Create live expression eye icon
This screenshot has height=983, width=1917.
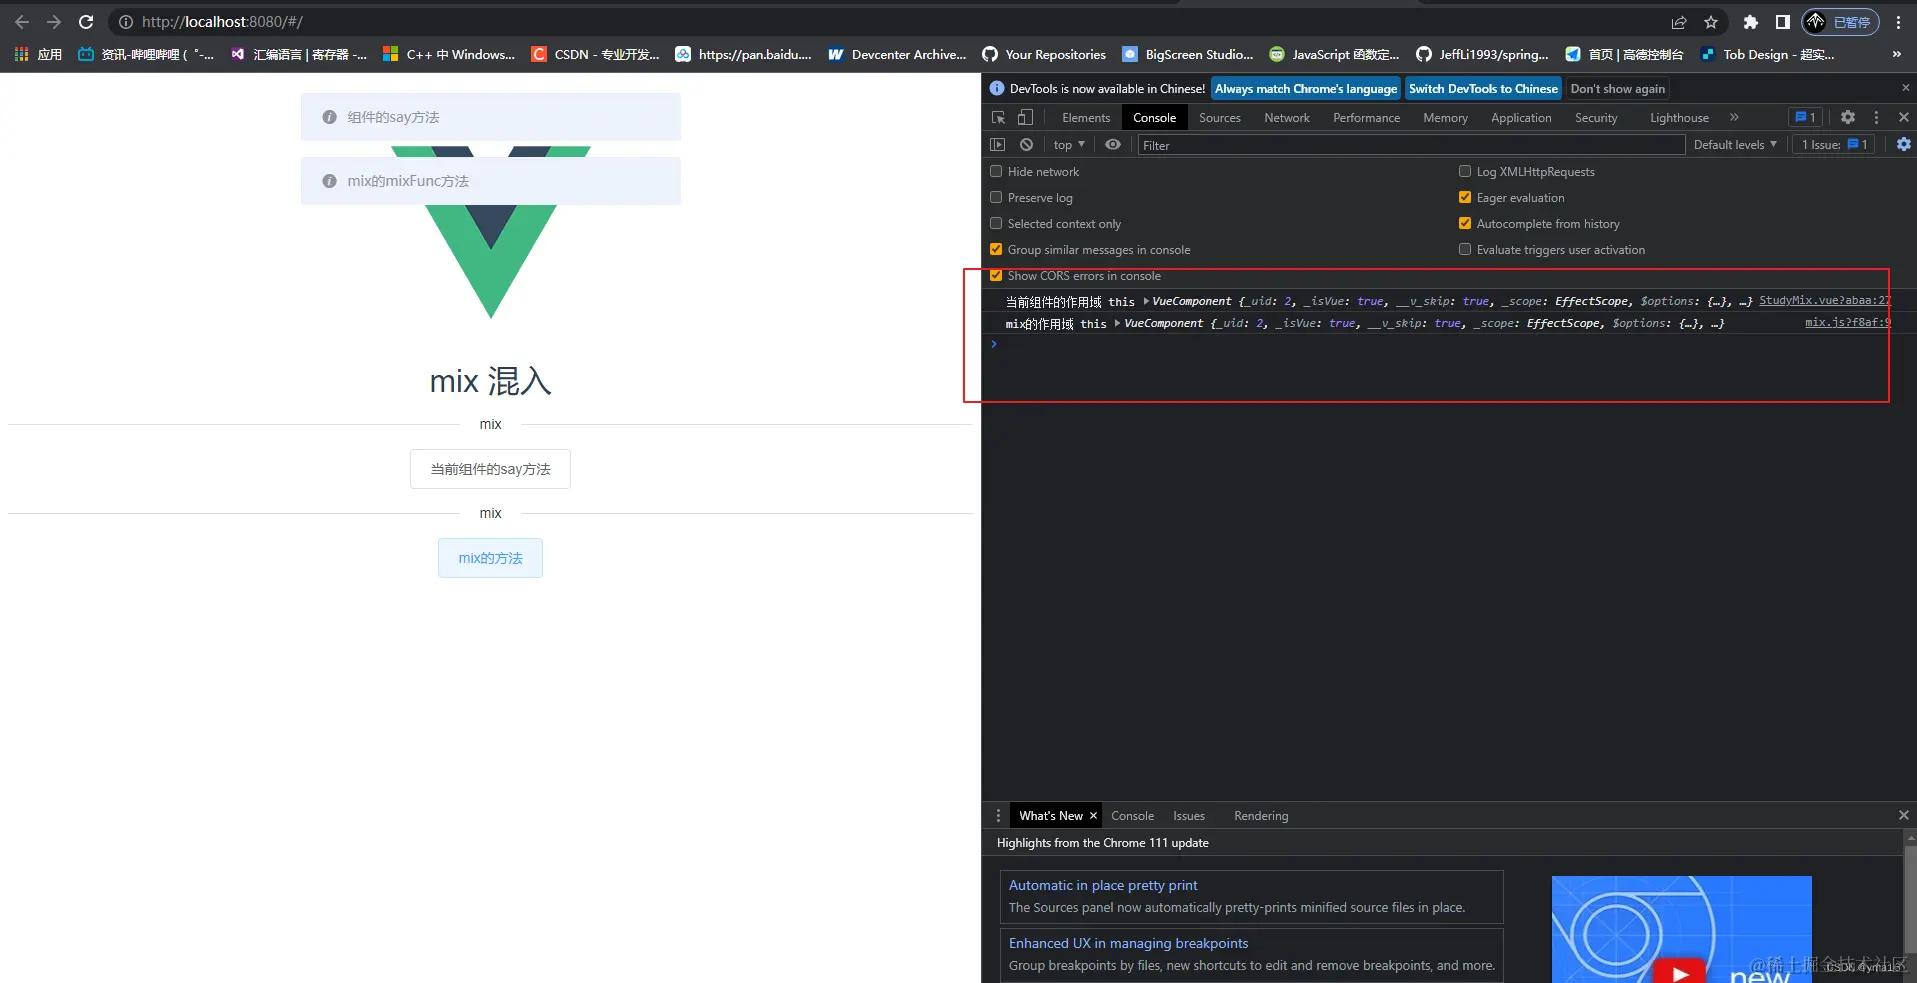click(1113, 145)
